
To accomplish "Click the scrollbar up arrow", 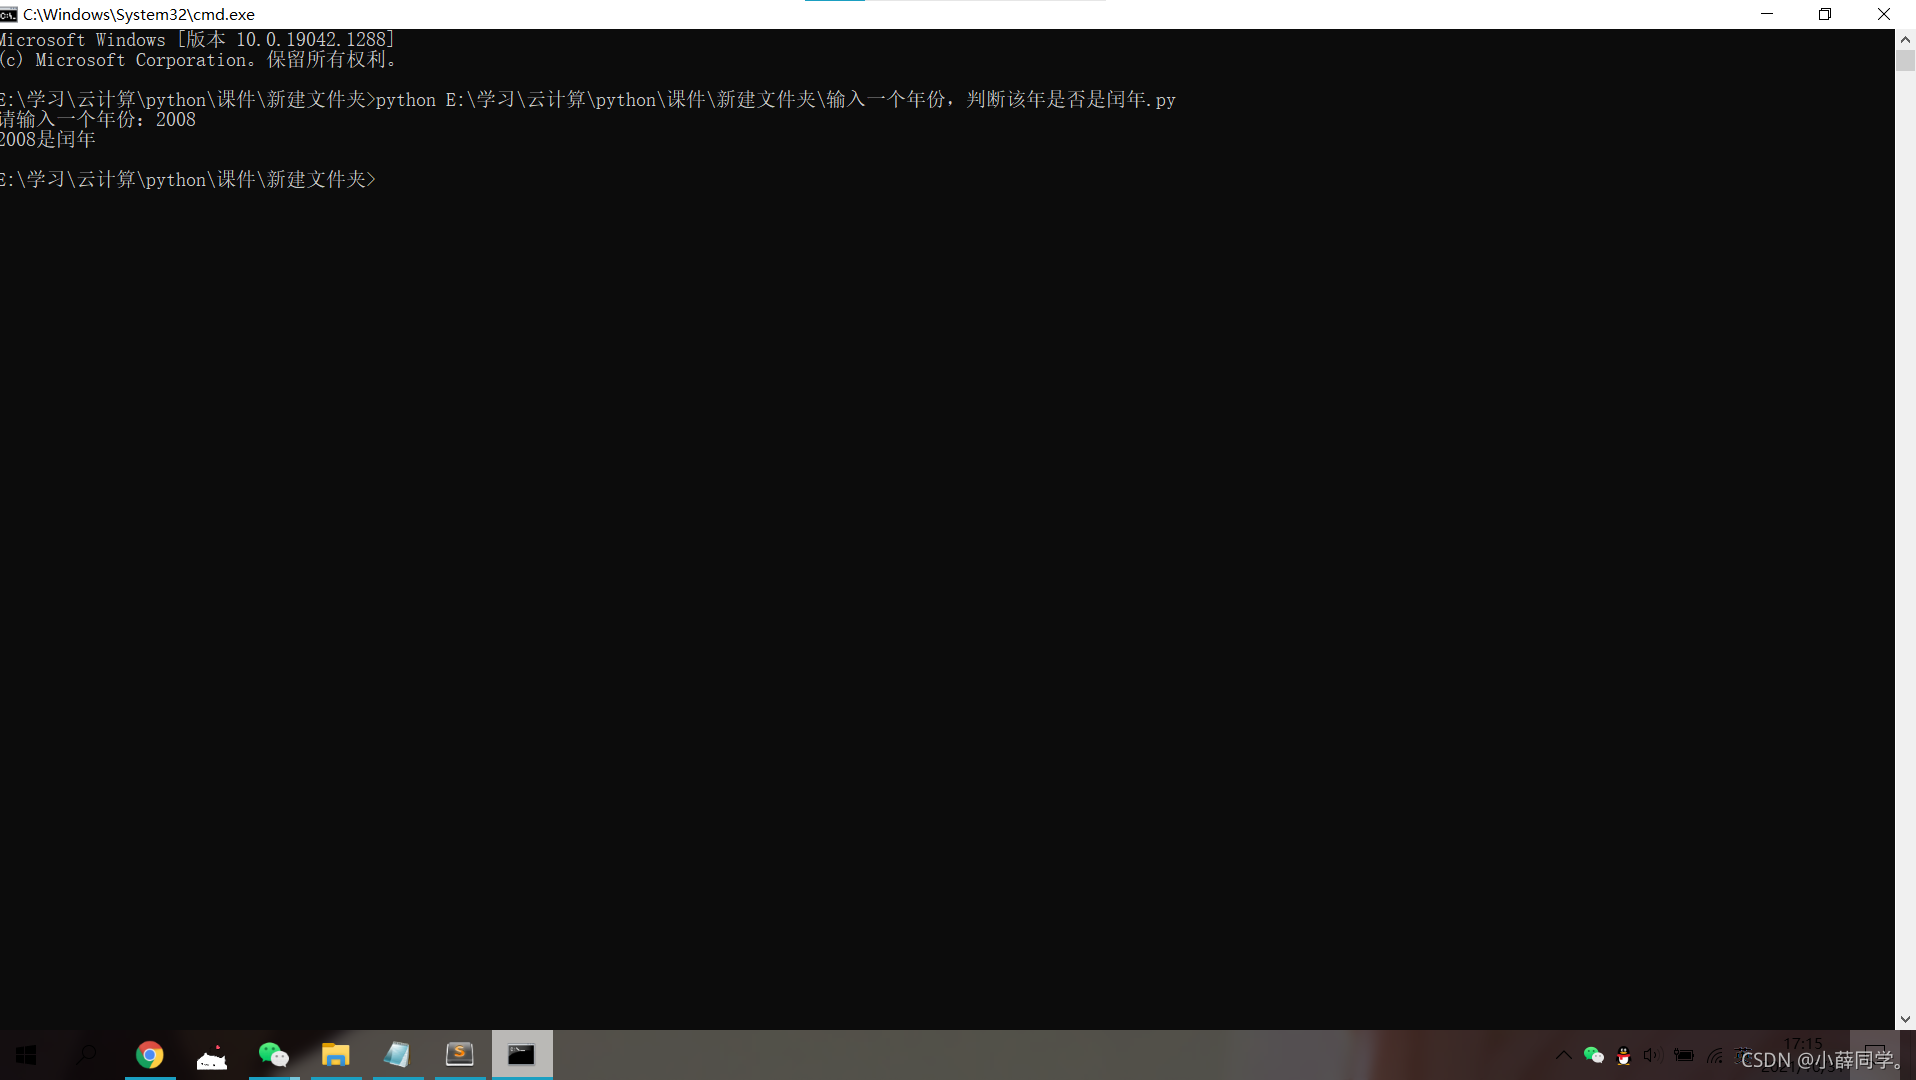I will [1905, 39].
